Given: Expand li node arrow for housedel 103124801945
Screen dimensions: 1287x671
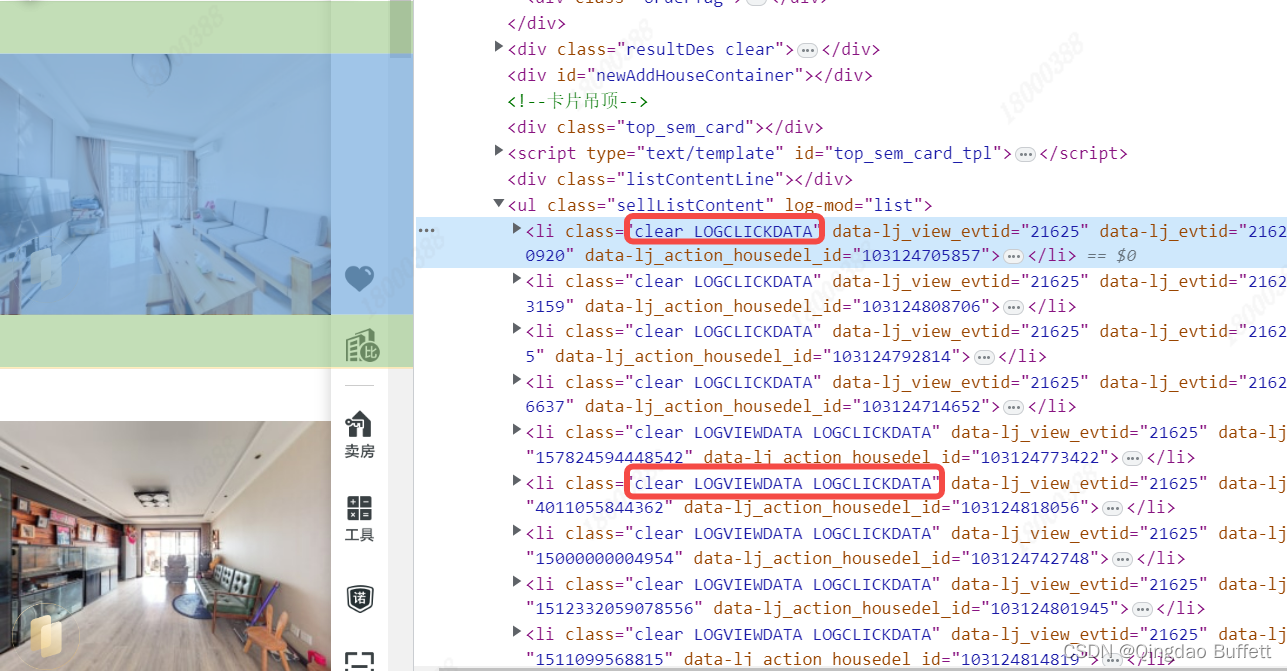Looking at the screenshot, I should pyautogui.click(x=517, y=582).
